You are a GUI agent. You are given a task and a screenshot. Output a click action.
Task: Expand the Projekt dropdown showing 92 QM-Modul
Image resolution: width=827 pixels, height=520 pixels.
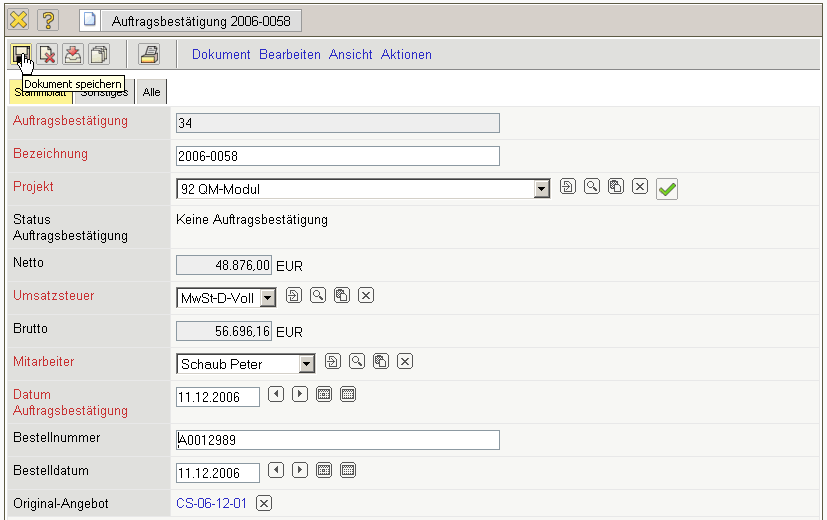point(542,189)
